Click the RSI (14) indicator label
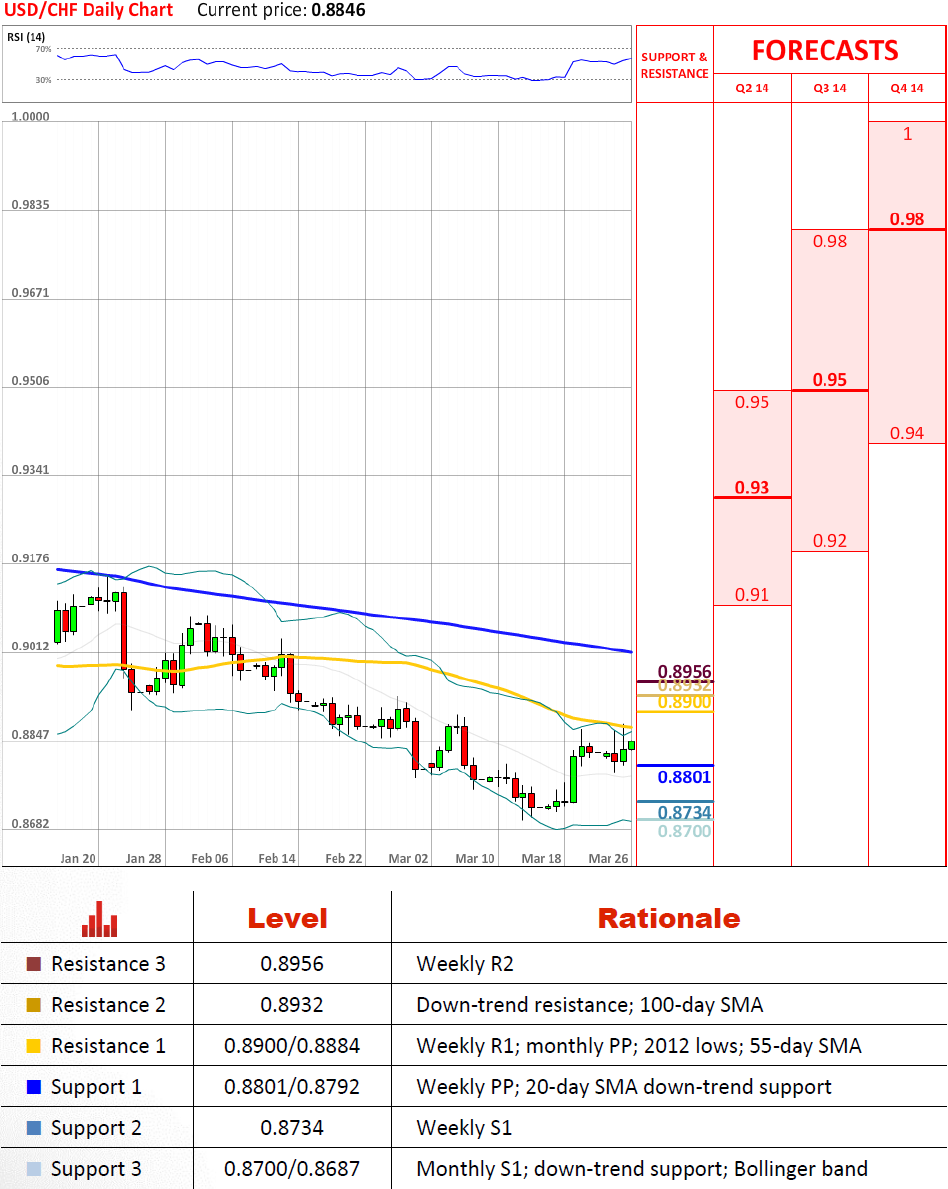Screen dimensions: 948x1189 click(26, 36)
